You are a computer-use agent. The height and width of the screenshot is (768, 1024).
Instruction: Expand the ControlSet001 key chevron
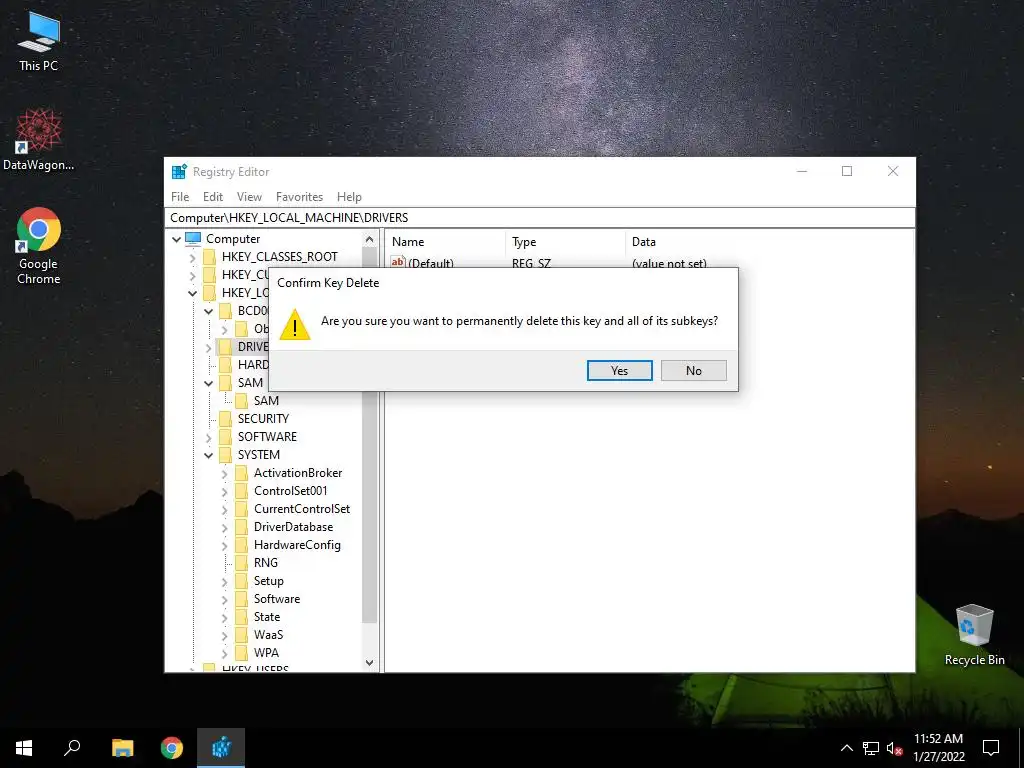tap(225, 491)
